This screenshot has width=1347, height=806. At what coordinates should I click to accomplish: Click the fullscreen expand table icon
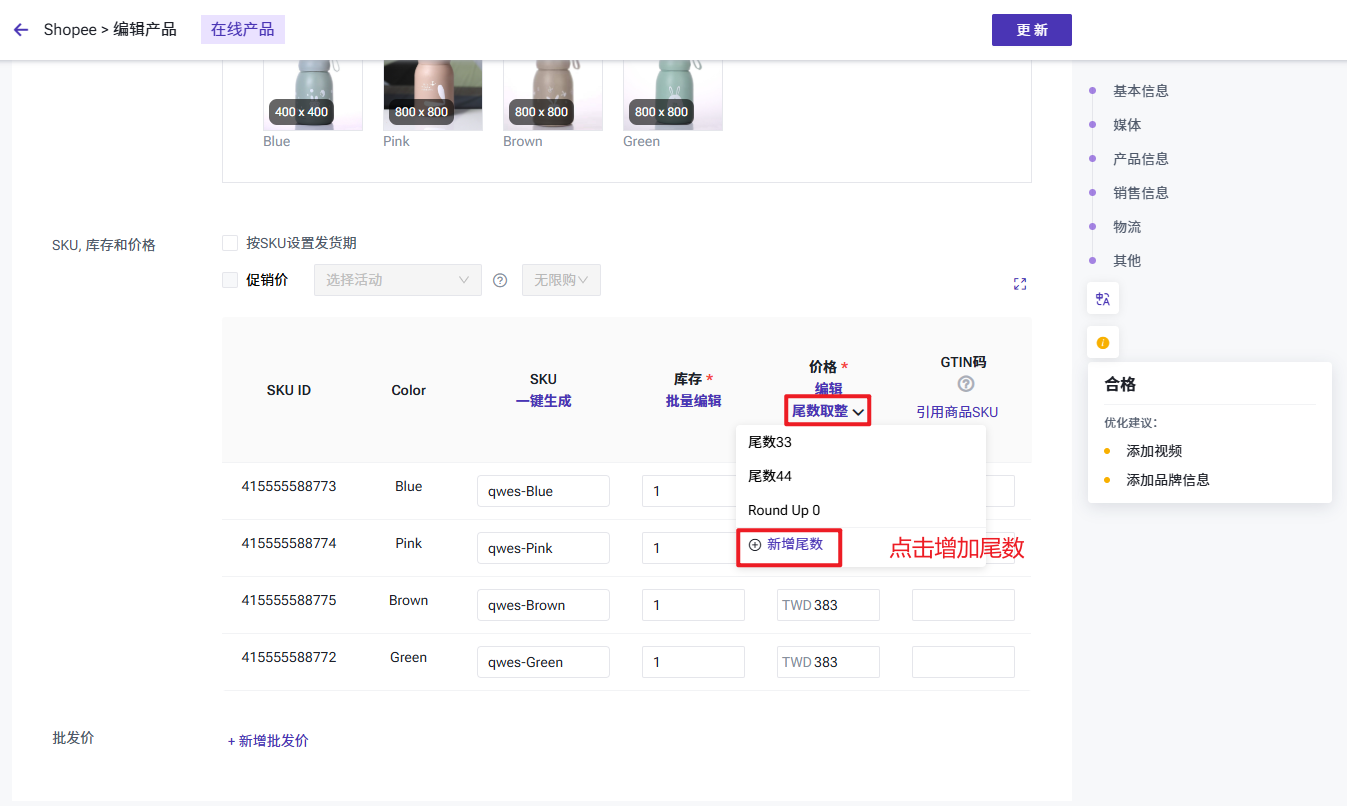point(1019,284)
